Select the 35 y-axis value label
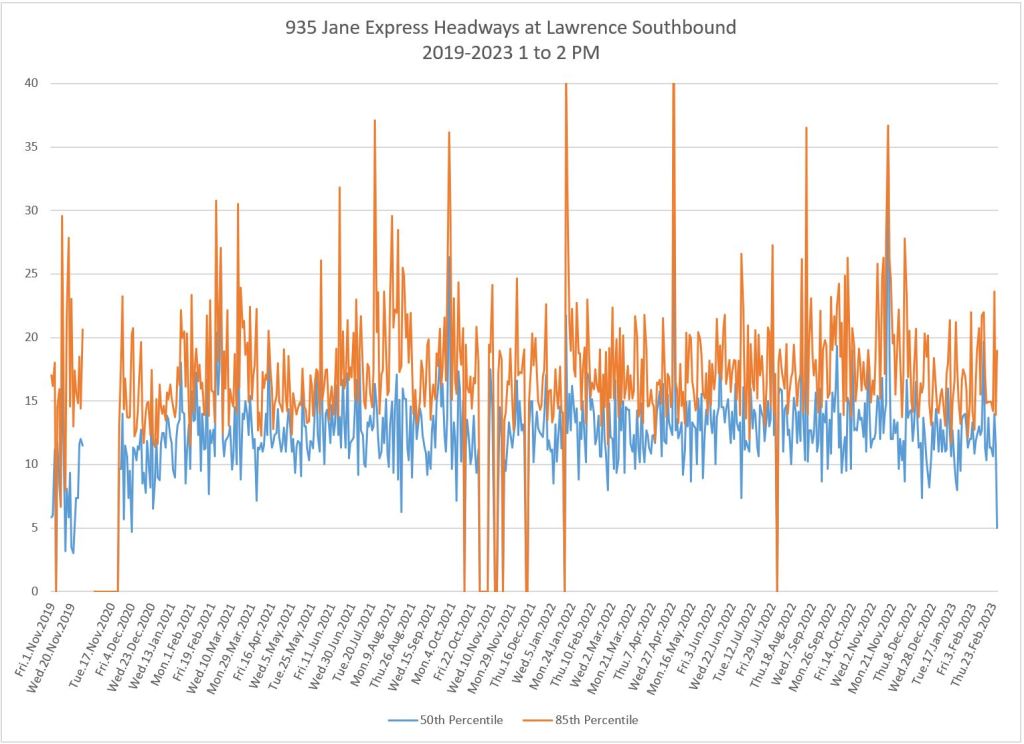The image size is (1024, 744). click(x=32, y=147)
